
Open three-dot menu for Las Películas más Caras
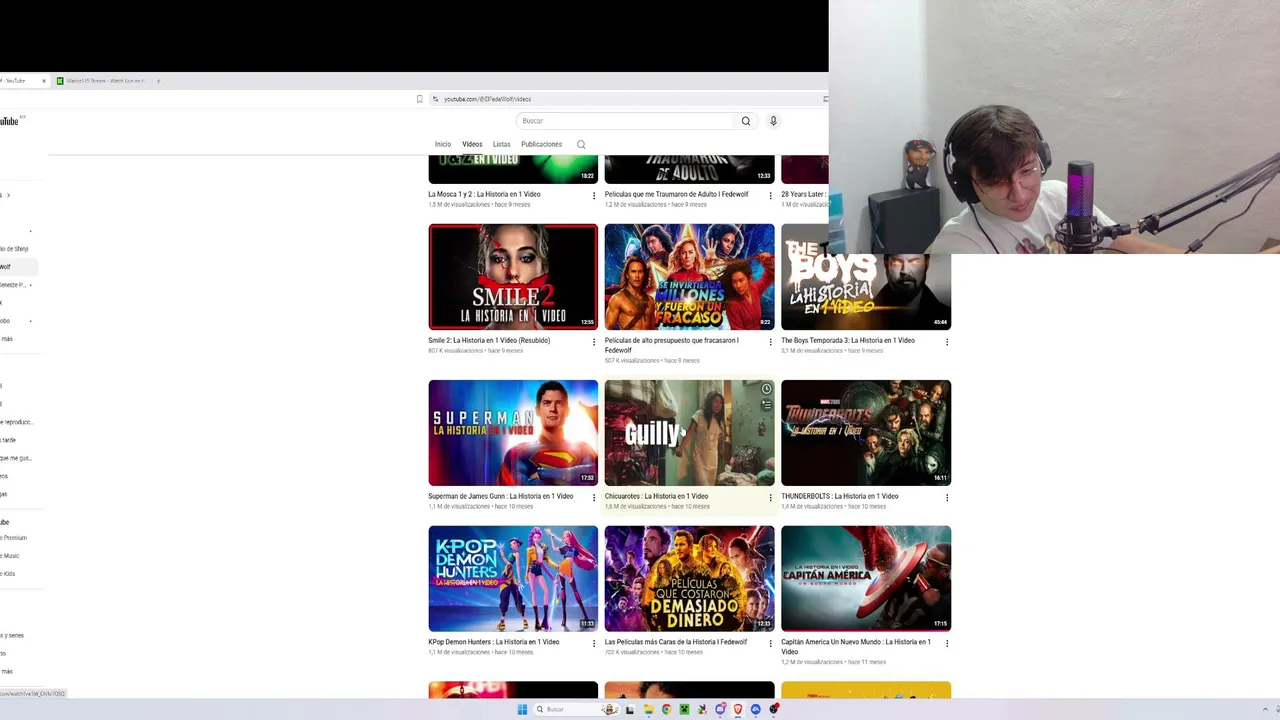[770, 644]
